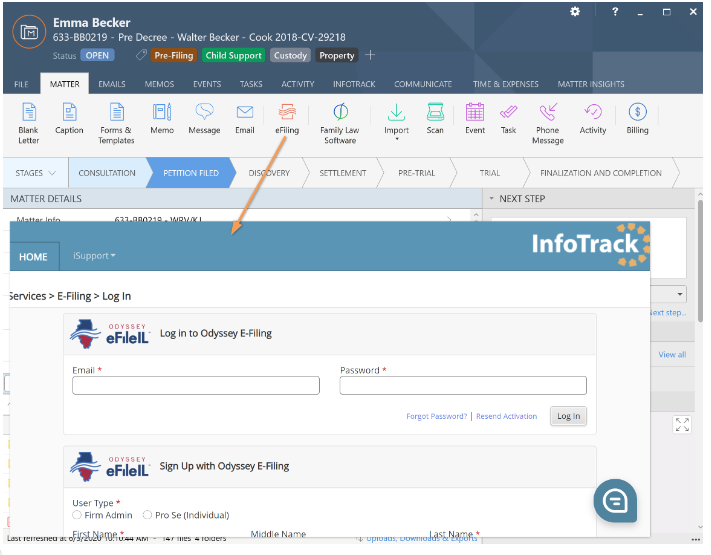711x555 pixels.
Task: Expand the Import dropdown arrow
Action: pyautogui.click(x=397, y=139)
